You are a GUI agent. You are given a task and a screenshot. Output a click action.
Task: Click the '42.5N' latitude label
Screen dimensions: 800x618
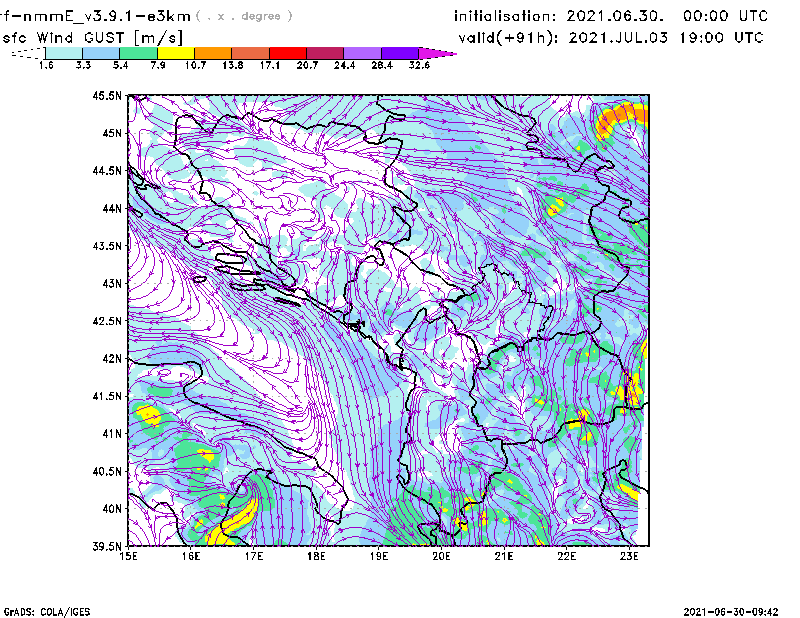click(108, 321)
